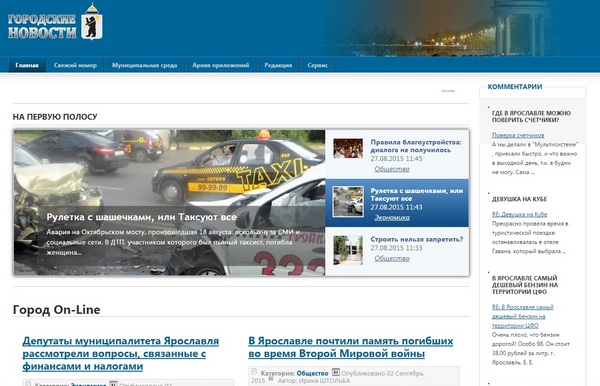This screenshot has height=386, width=600.
Task: Click the category folder icon before Категория
Action: tap(254, 372)
